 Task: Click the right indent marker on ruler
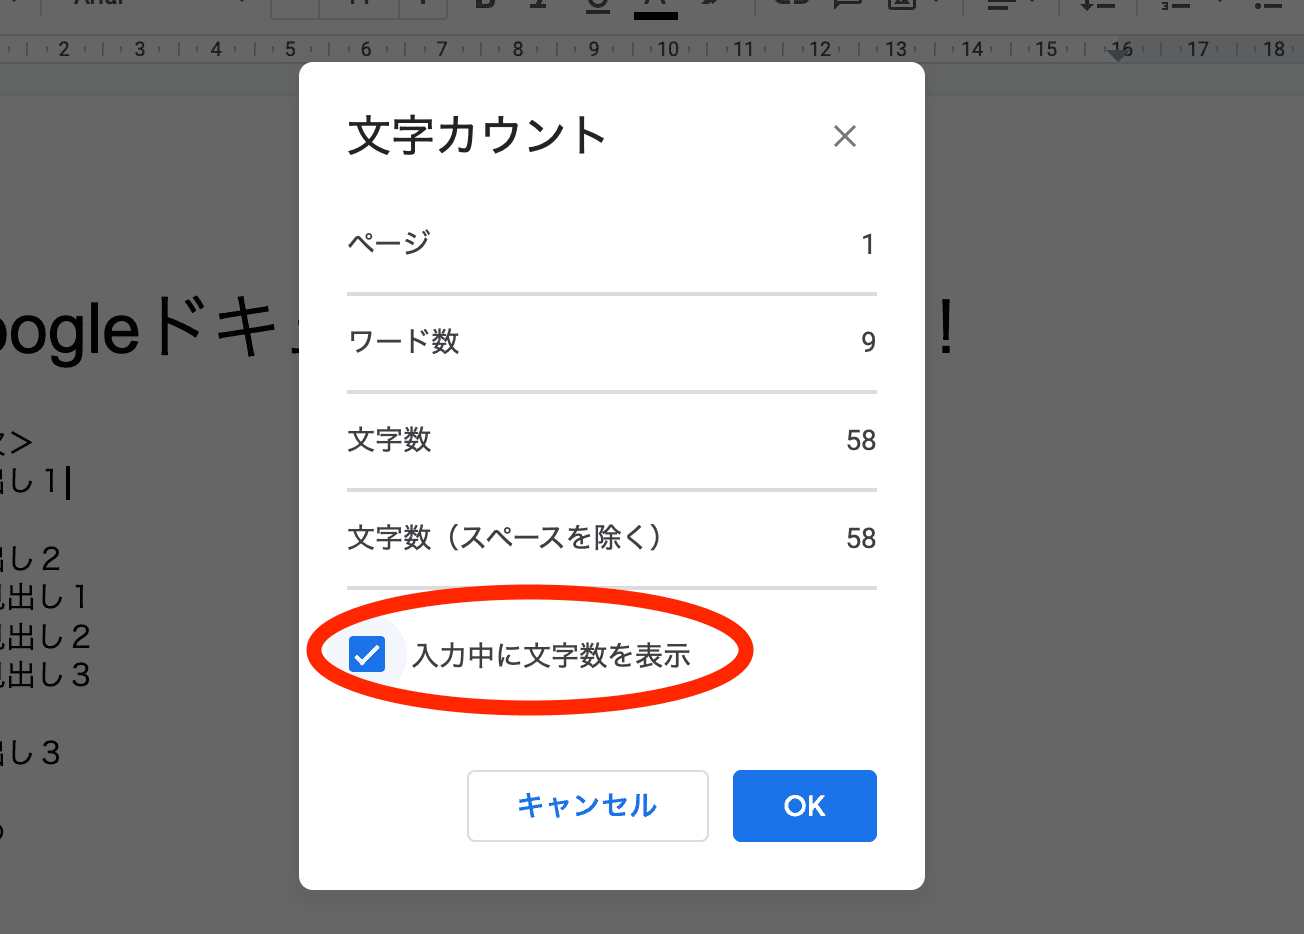point(1119,54)
